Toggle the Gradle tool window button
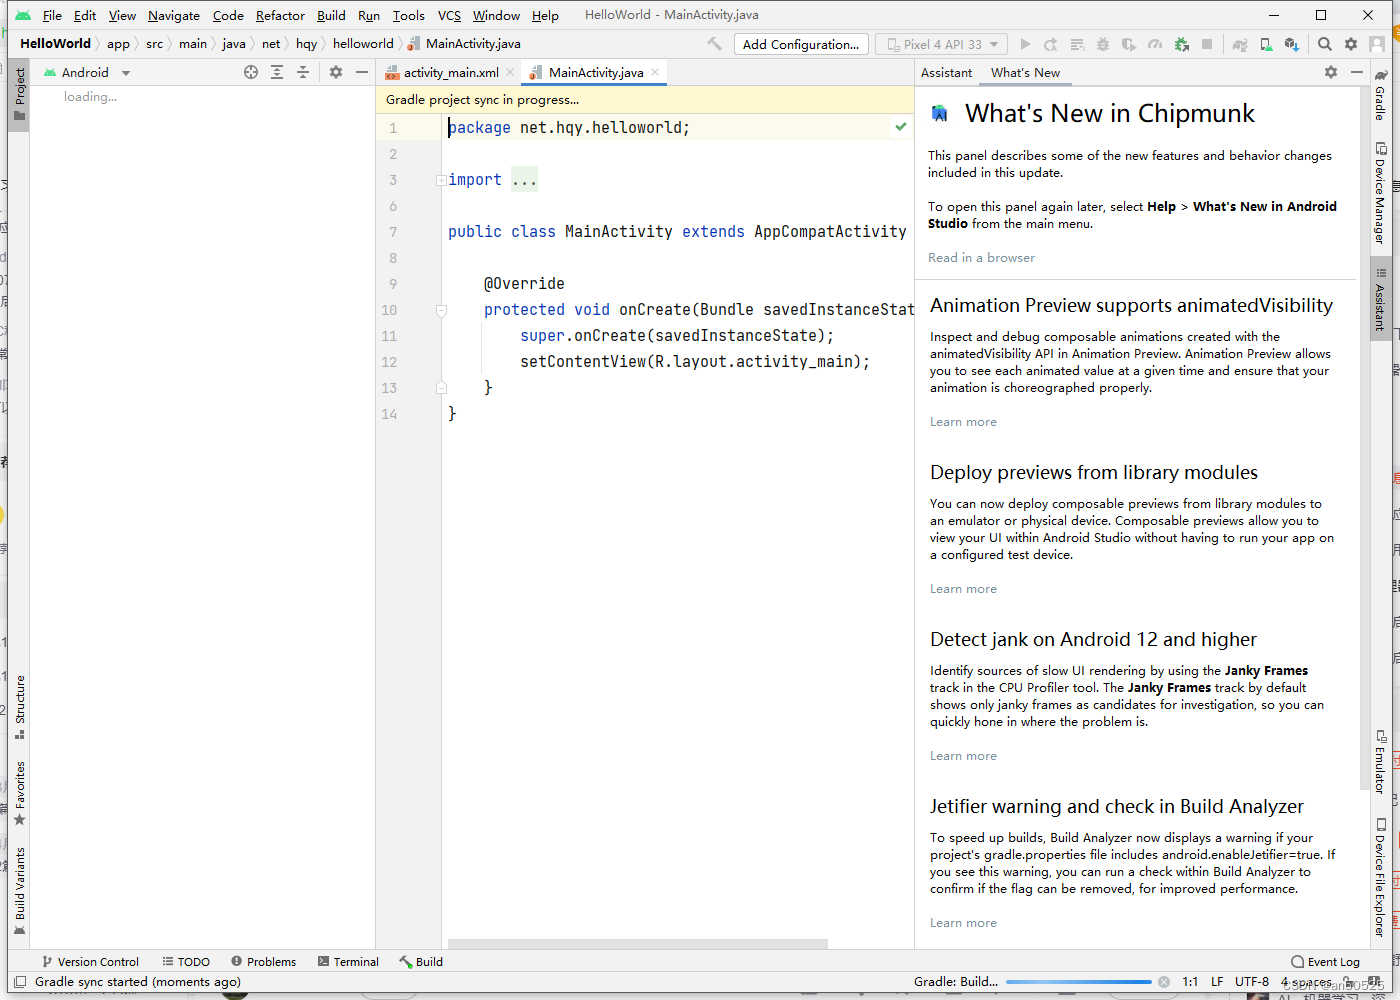Screen dimensions: 1400x1000 1380,95
